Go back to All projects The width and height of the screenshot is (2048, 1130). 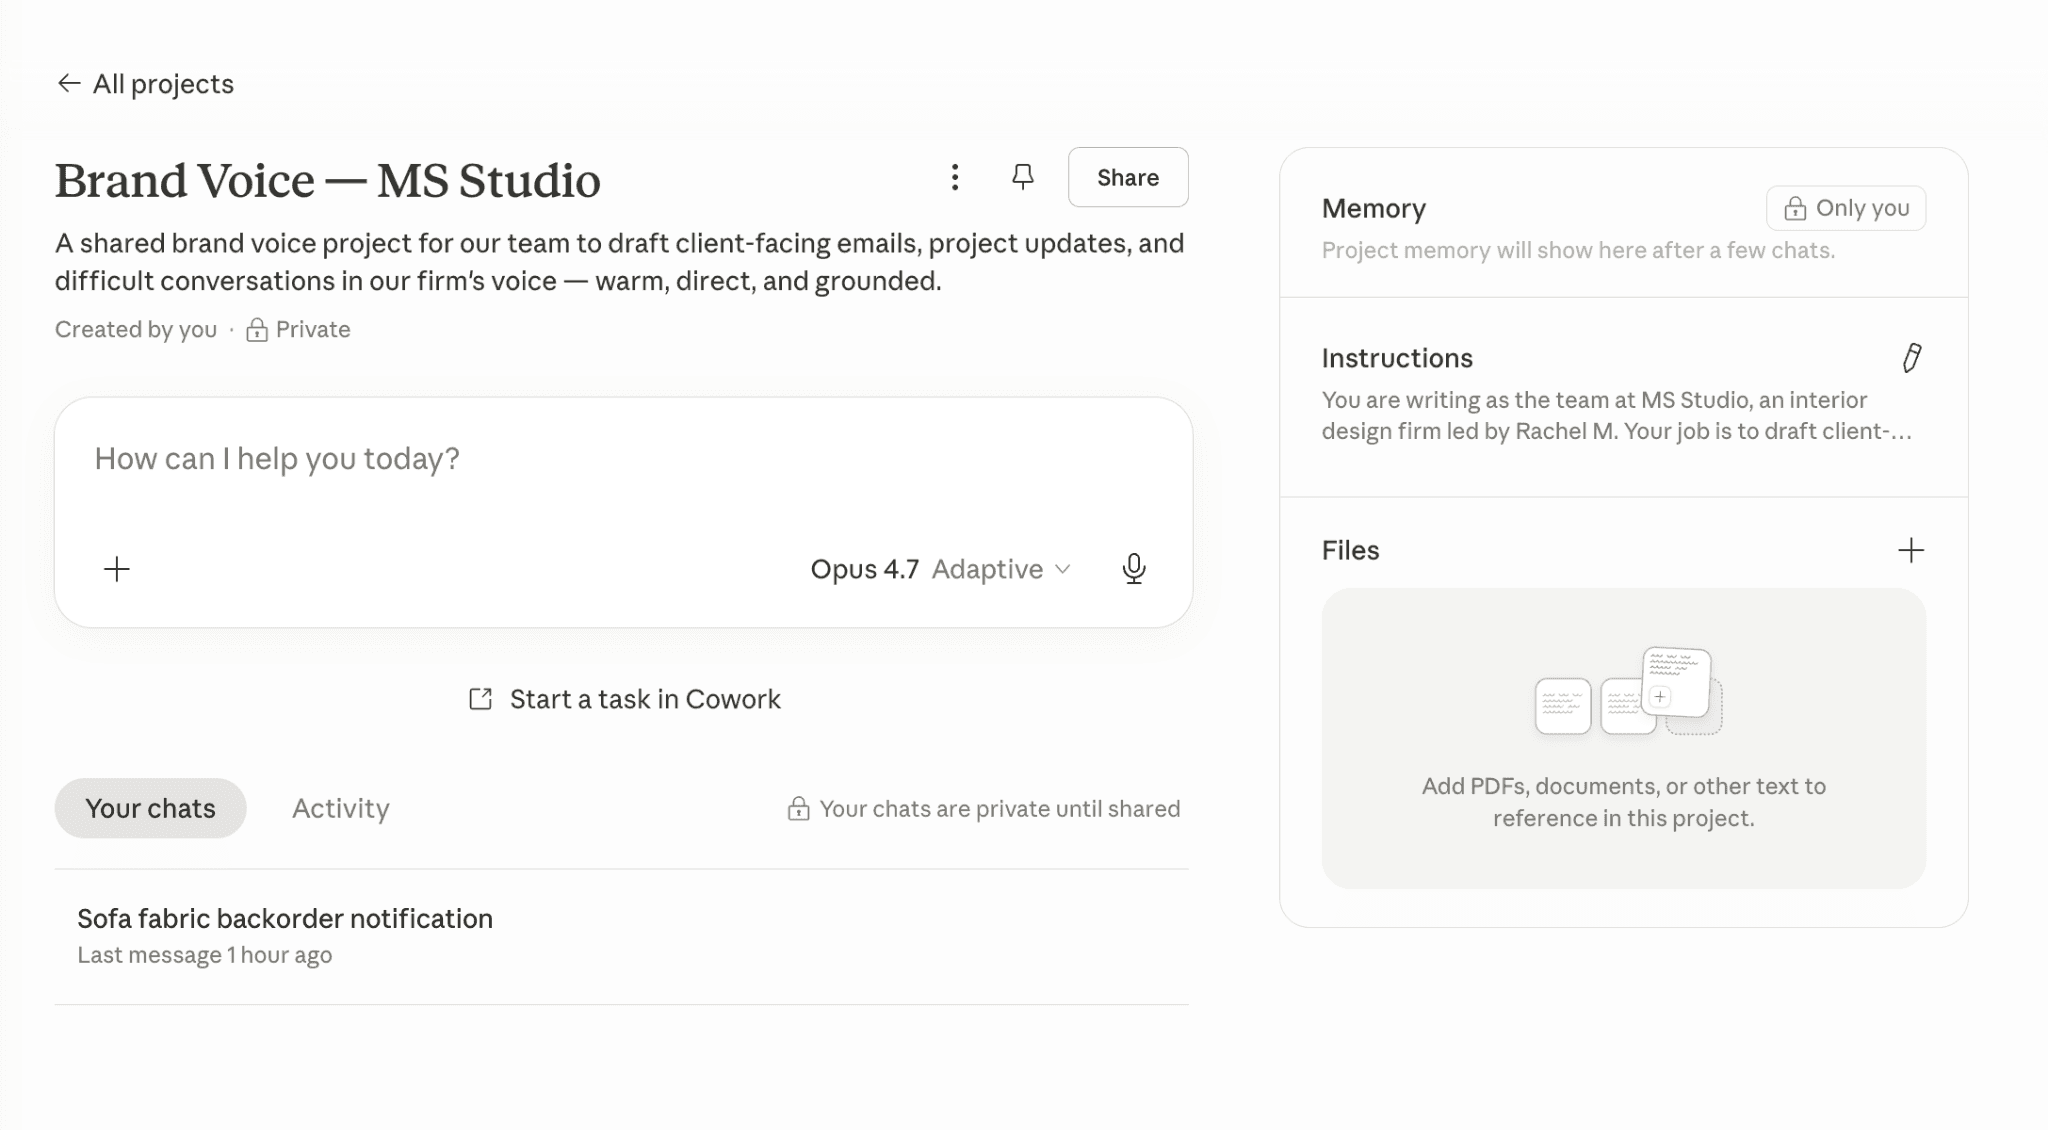click(163, 84)
